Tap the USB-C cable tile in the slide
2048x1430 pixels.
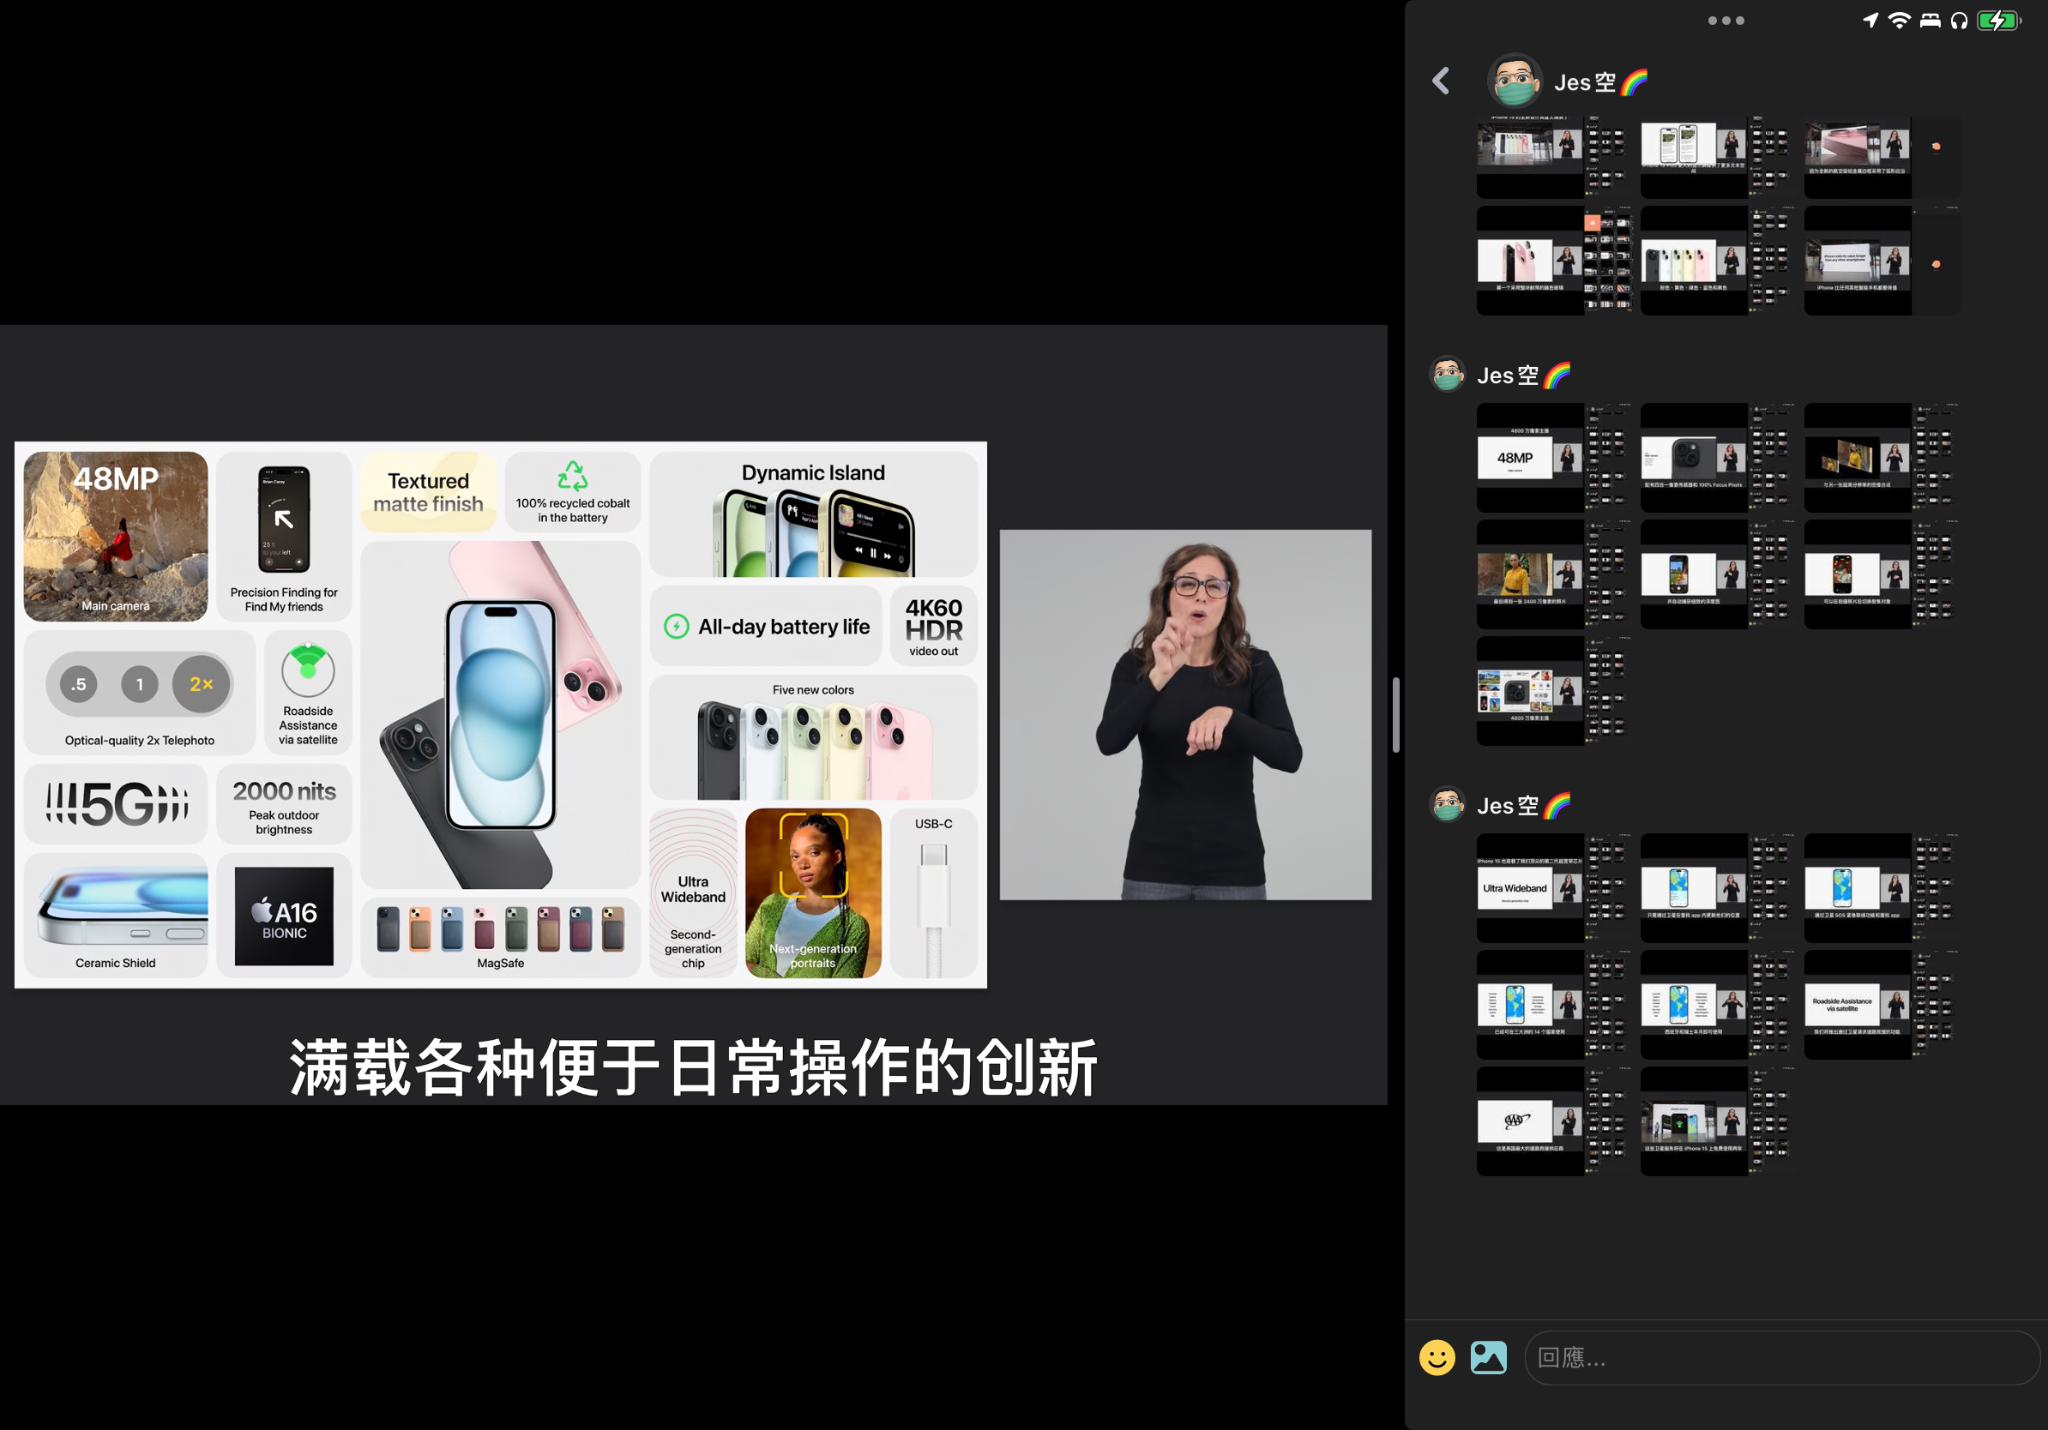934,893
